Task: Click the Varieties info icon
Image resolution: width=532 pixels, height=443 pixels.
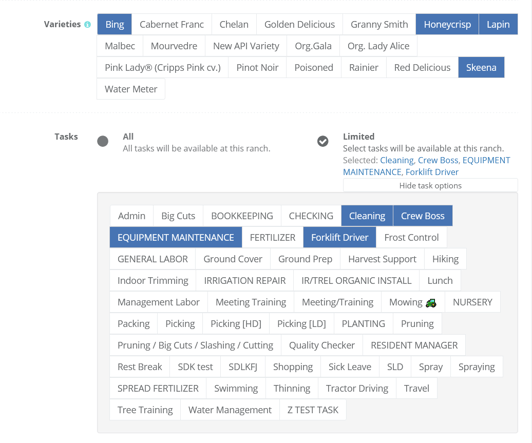Action: [88, 24]
